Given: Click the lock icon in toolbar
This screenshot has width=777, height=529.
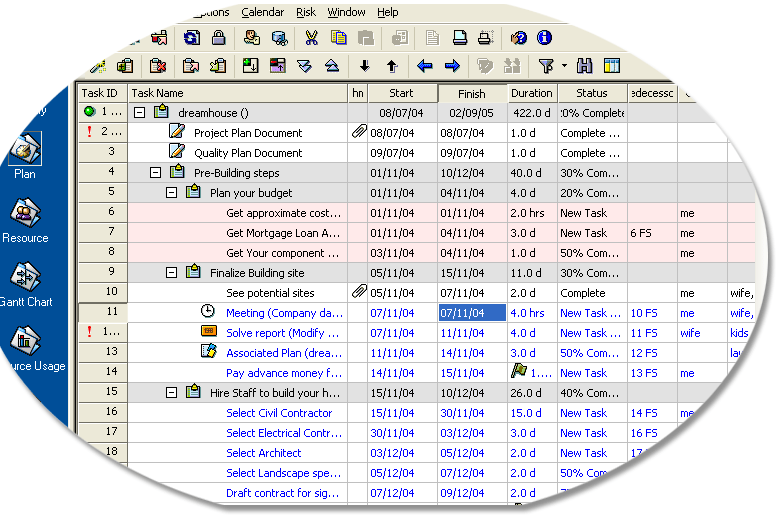Looking at the screenshot, I should tap(218, 39).
